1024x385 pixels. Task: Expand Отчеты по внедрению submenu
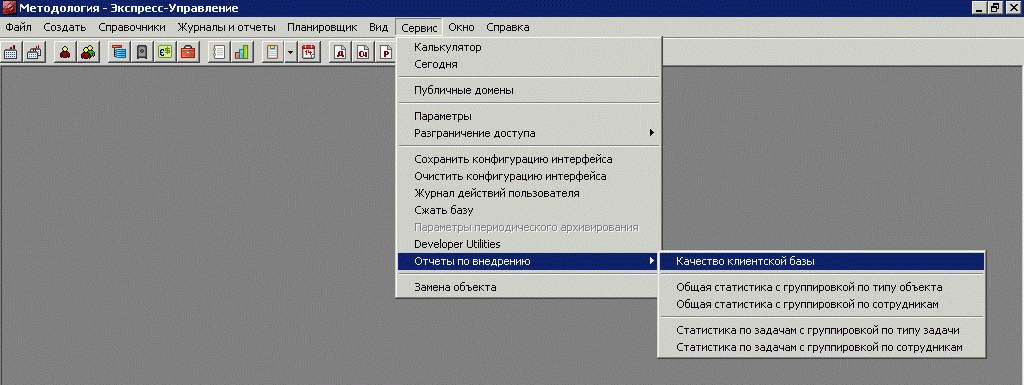pyautogui.click(x=529, y=261)
